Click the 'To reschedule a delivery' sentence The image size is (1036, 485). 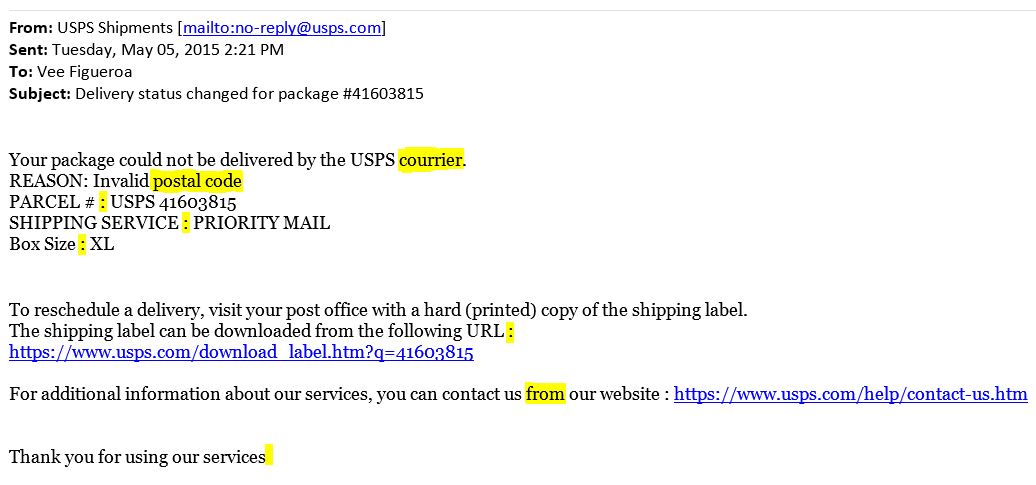pyautogui.click(x=378, y=310)
